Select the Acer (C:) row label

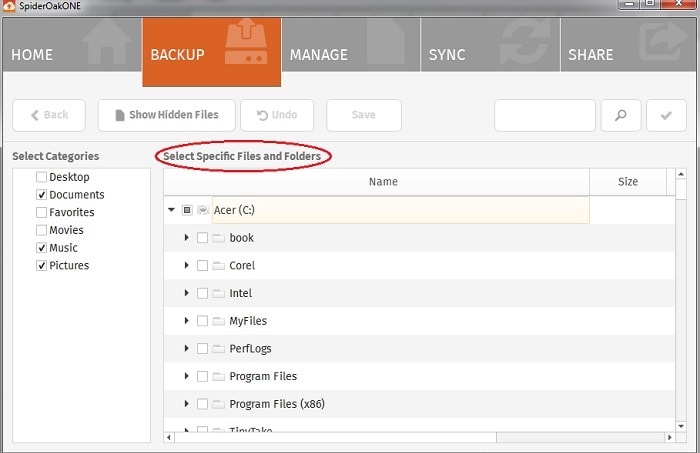click(x=234, y=210)
